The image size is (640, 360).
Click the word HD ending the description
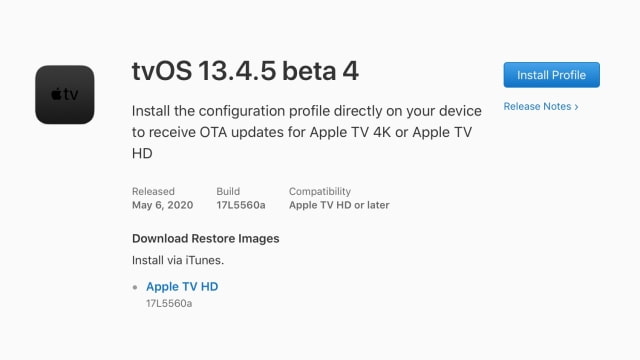[142, 153]
